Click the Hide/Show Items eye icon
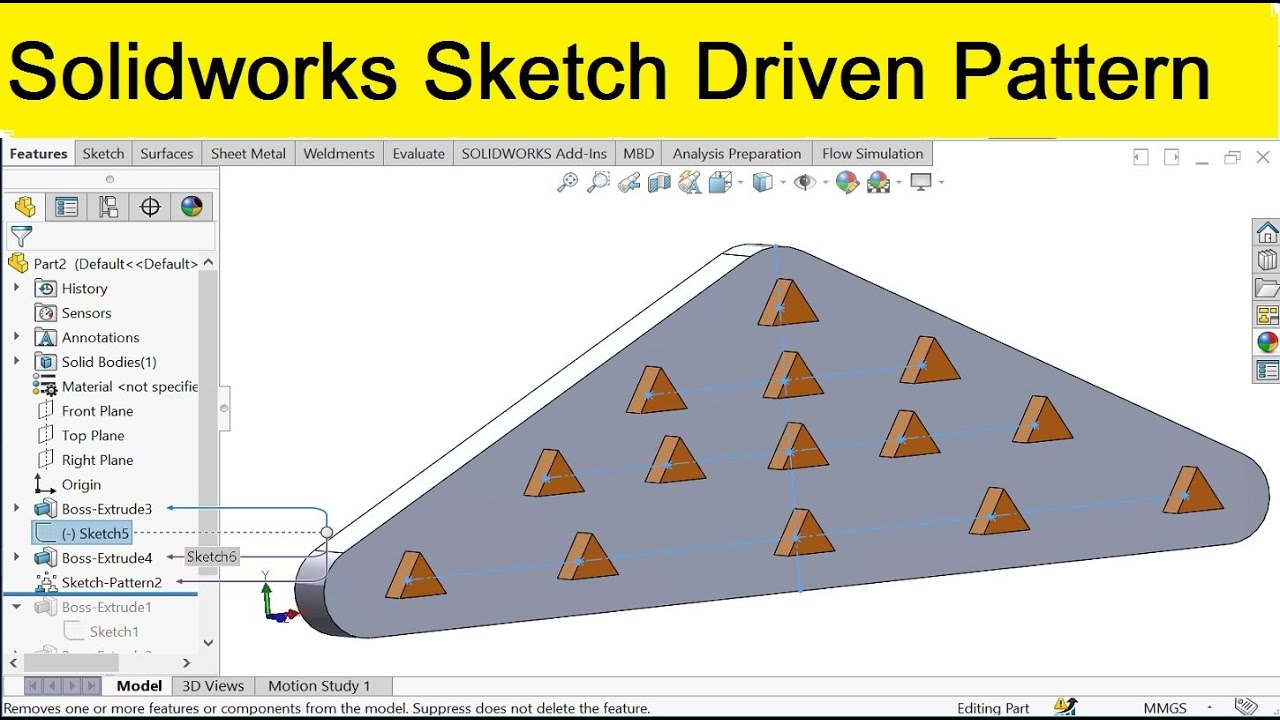This screenshot has width=1280, height=720. (804, 182)
